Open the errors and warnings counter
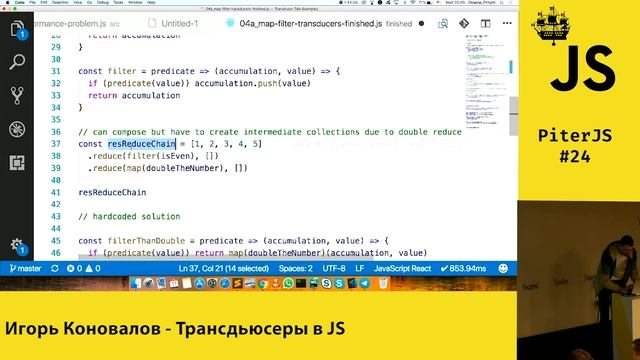 point(84,269)
